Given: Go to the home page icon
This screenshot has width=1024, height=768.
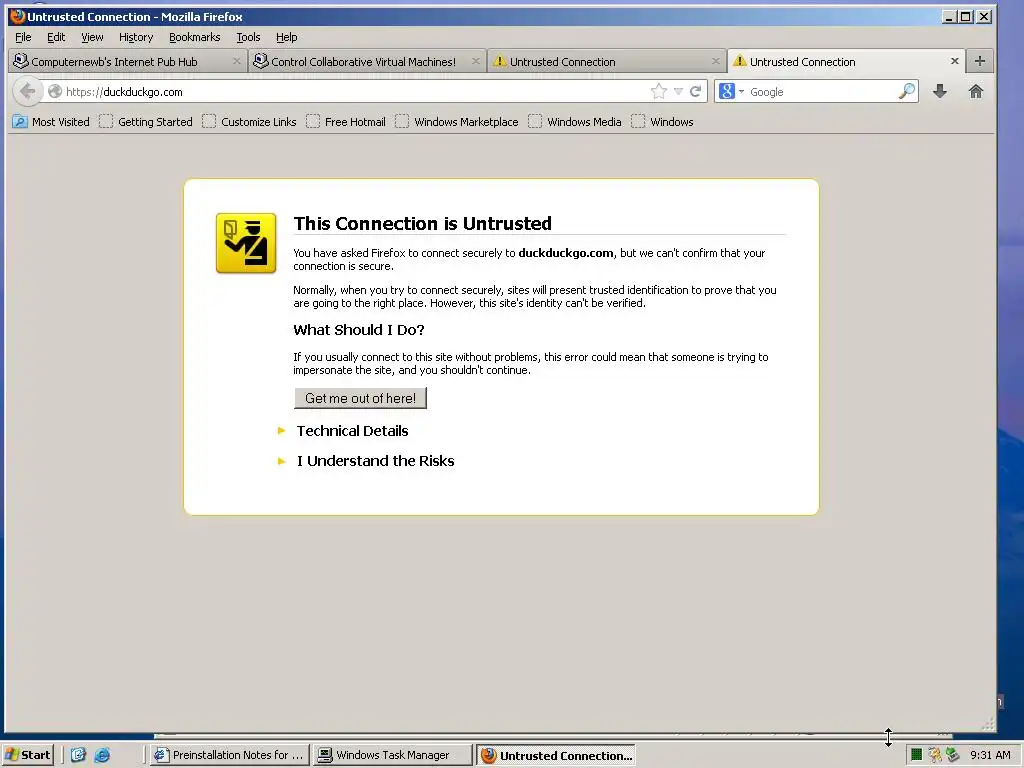Looking at the screenshot, I should (x=976, y=91).
